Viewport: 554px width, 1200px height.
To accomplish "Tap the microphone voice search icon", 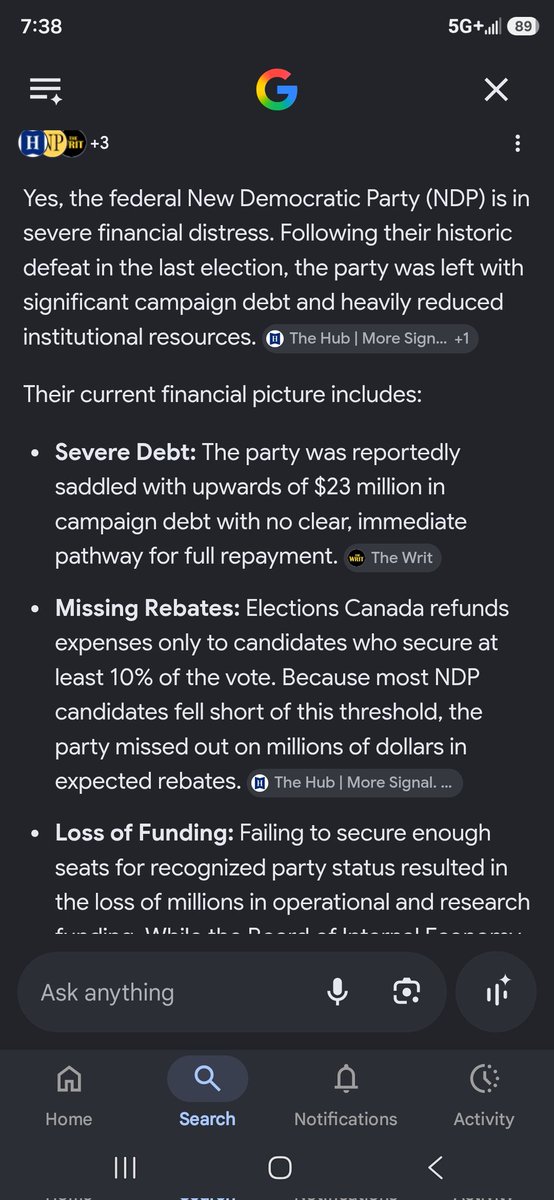I will click(337, 992).
